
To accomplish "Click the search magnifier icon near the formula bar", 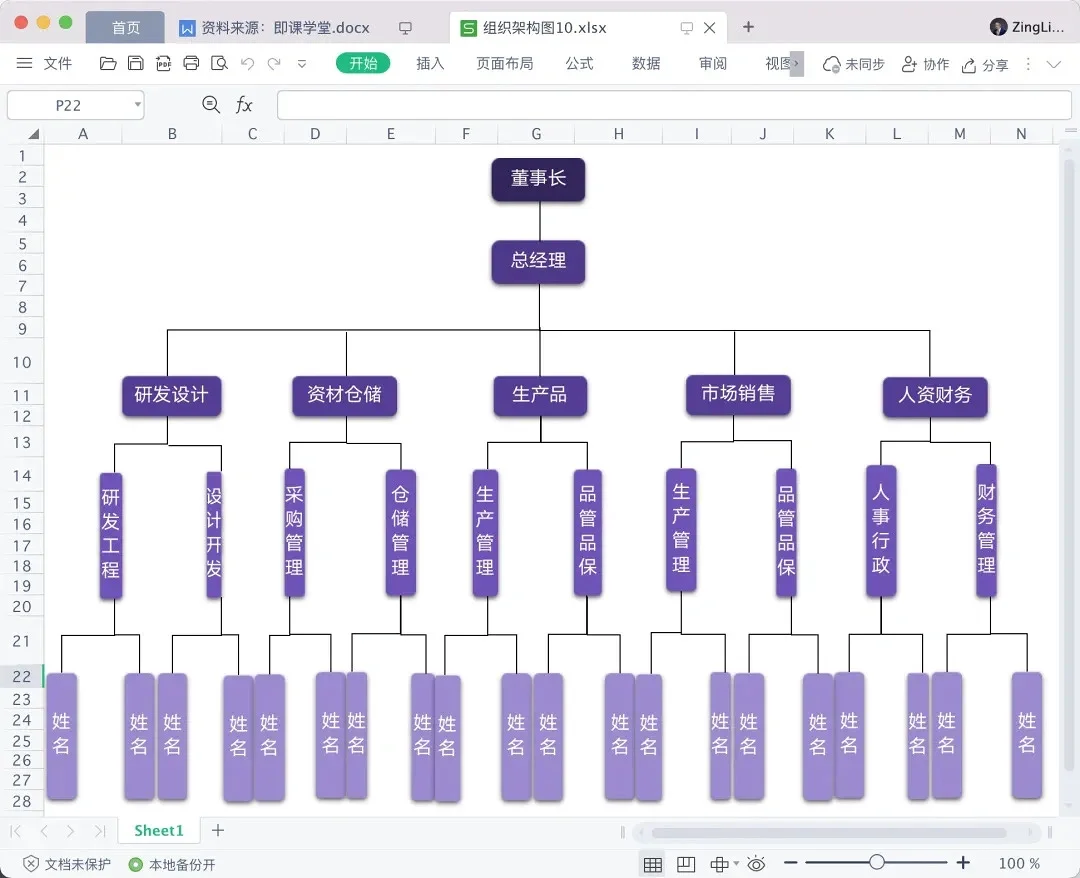I will pyautogui.click(x=210, y=104).
